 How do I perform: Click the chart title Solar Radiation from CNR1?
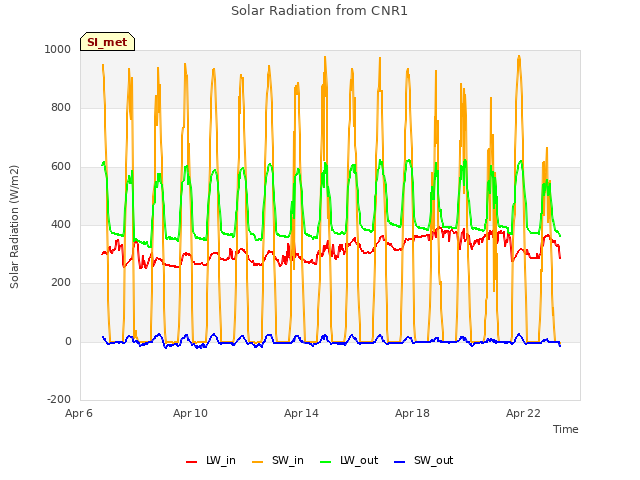(x=319, y=11)
